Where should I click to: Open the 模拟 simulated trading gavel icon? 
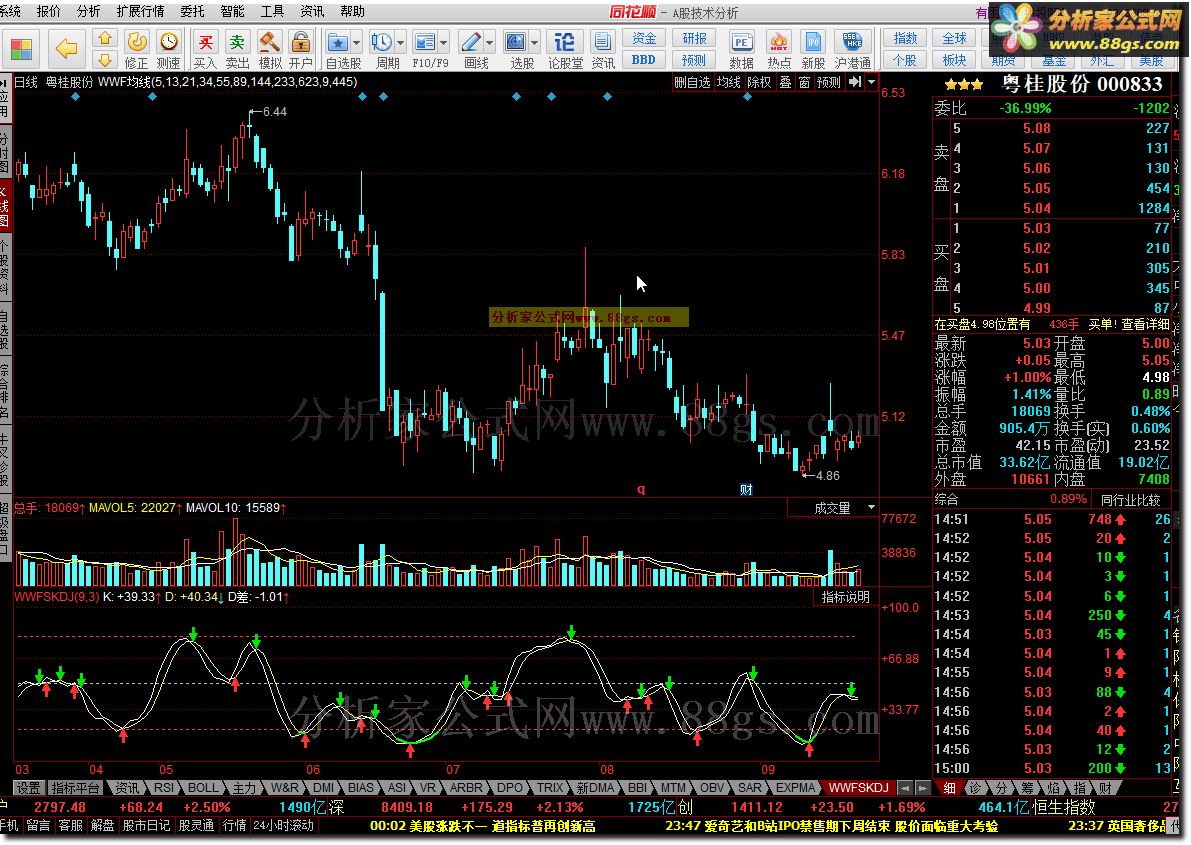click(270, 49)
